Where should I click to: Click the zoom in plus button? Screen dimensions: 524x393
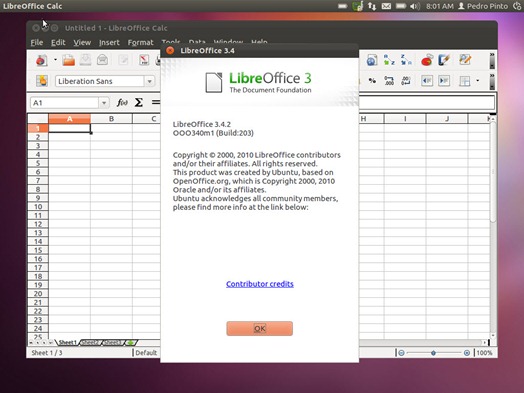click(x=467, y=353)
